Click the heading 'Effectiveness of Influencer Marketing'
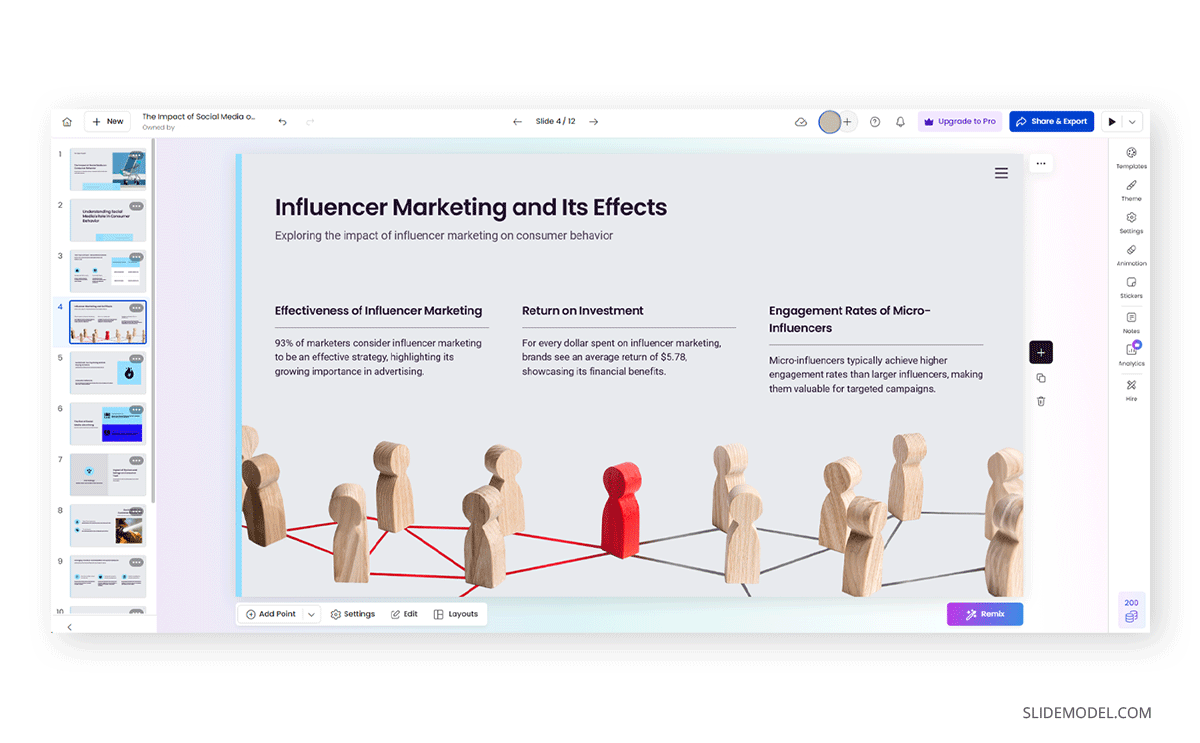The height and width of the screenshot is (743, 1200). coord(379,311)
